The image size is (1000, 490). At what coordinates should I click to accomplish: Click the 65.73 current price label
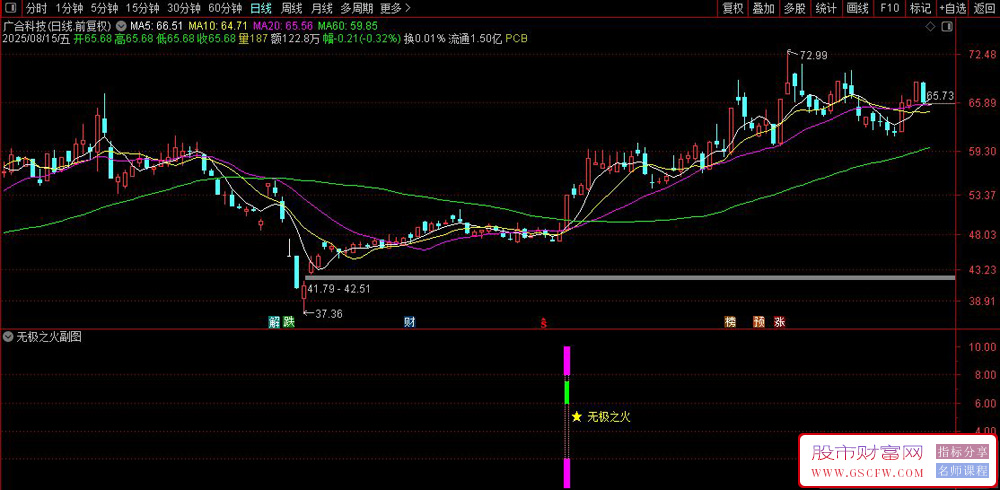(939, 96)
